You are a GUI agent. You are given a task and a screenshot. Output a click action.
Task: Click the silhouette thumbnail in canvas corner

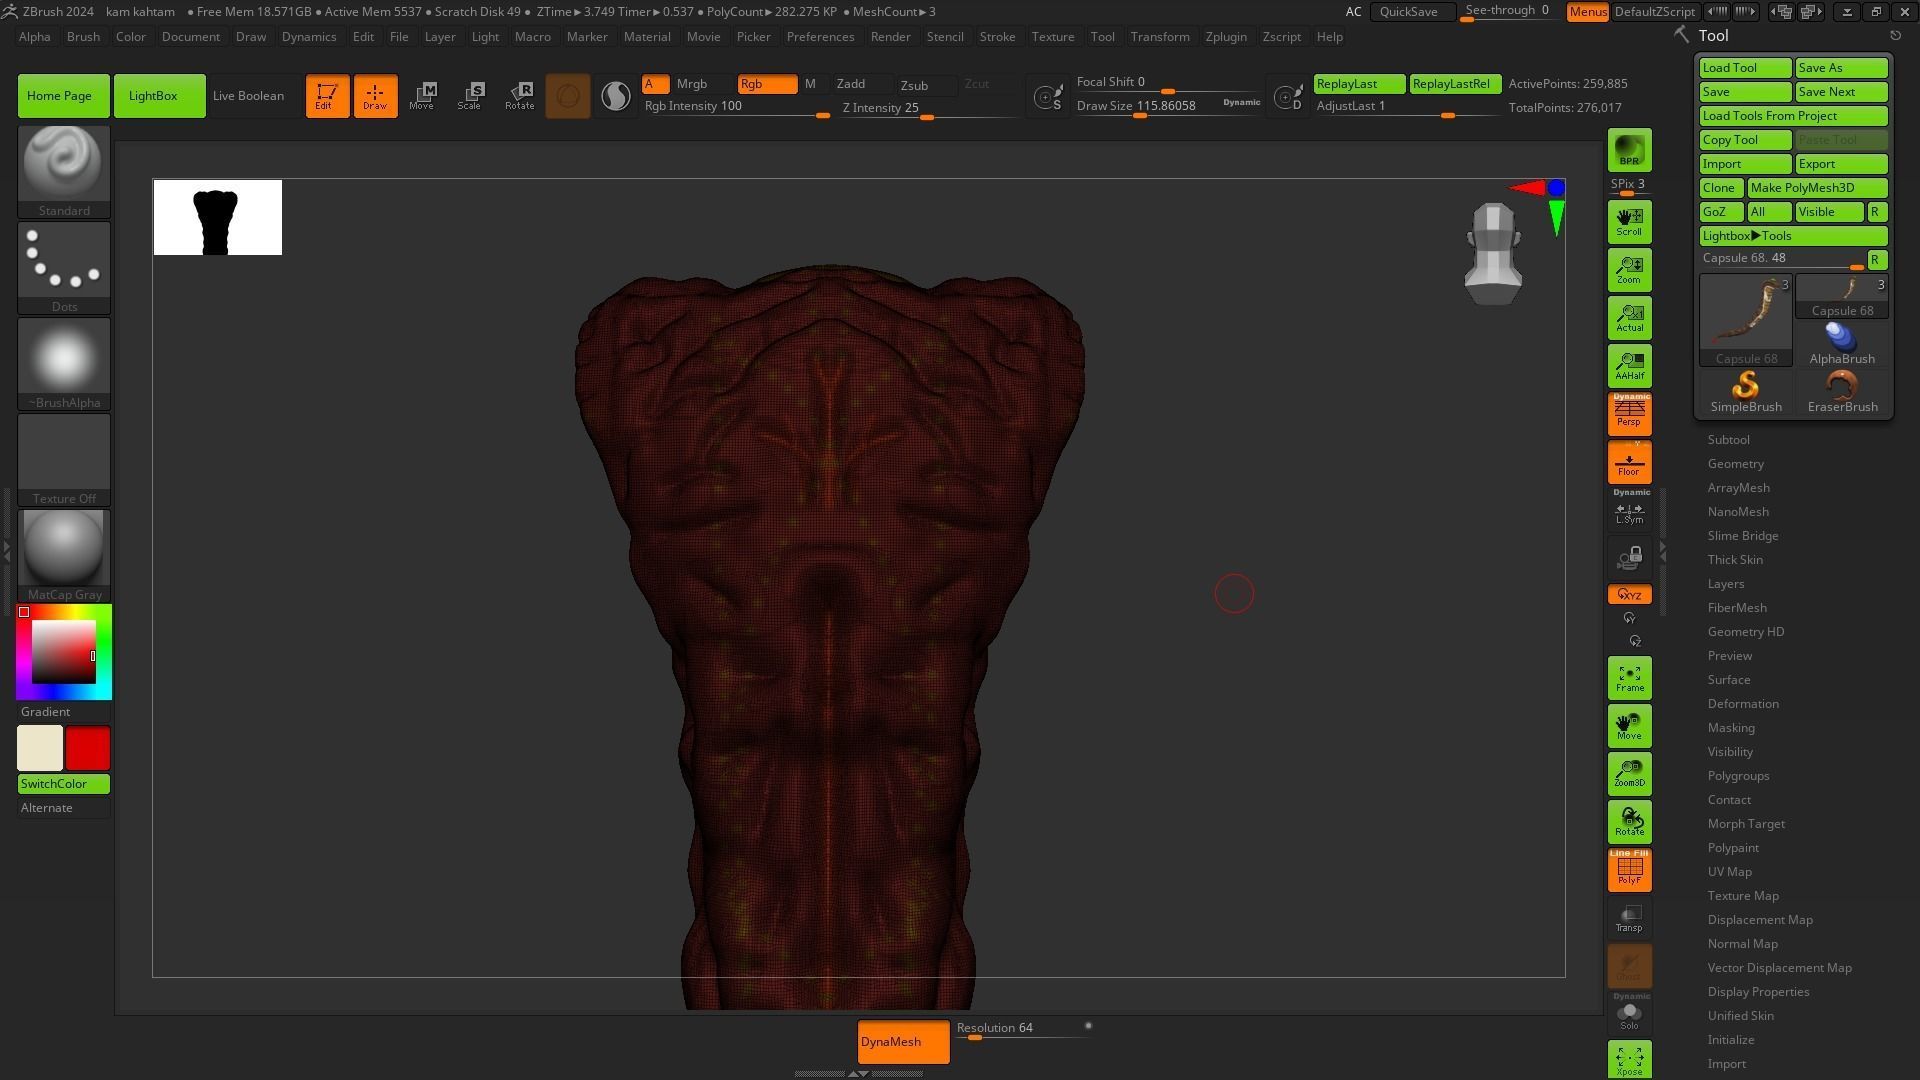click(218, 218)
